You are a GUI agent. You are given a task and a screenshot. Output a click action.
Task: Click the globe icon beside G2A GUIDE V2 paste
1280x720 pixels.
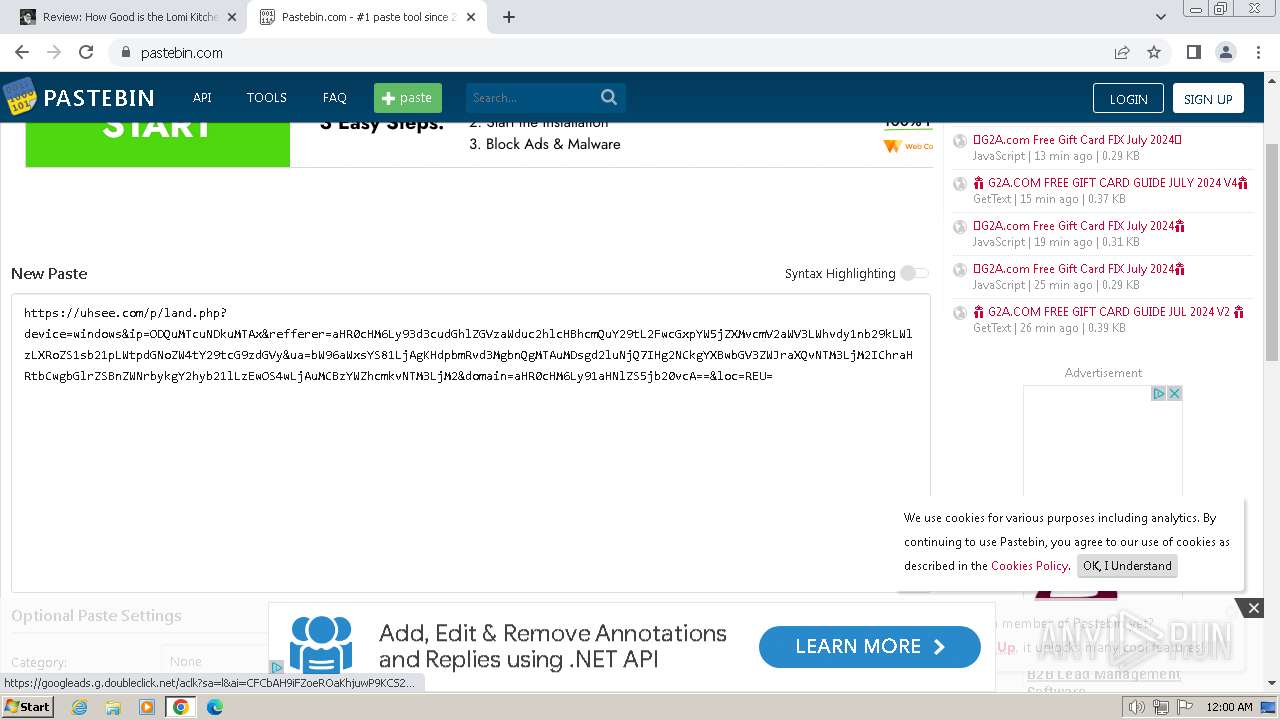[x=960, y=313]
